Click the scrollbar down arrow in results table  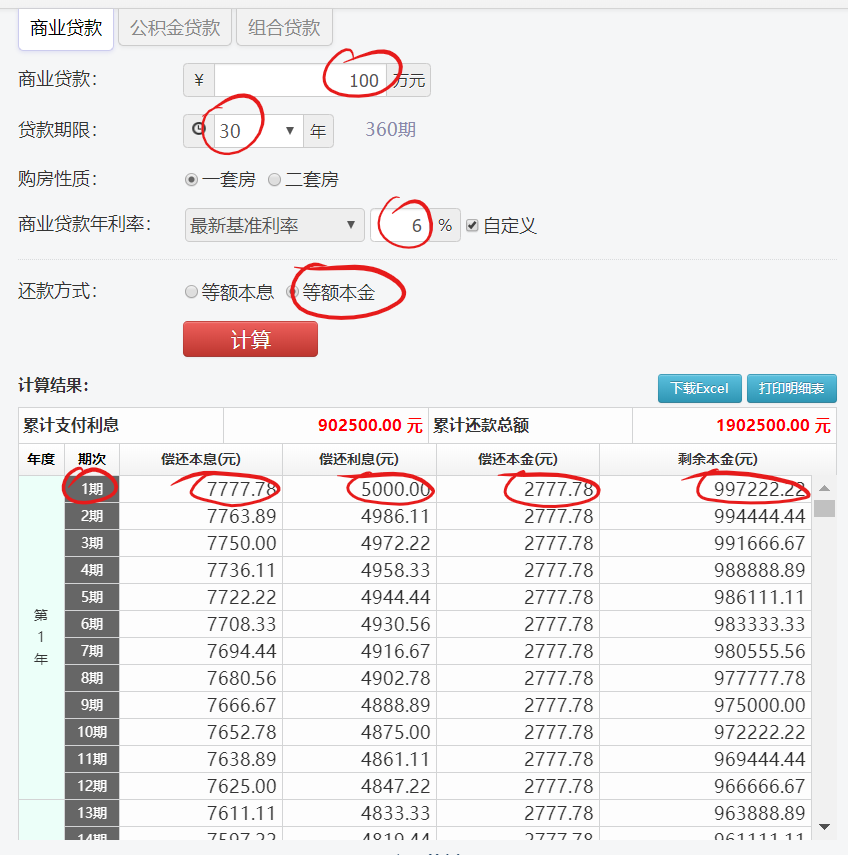tap(825, 827)
